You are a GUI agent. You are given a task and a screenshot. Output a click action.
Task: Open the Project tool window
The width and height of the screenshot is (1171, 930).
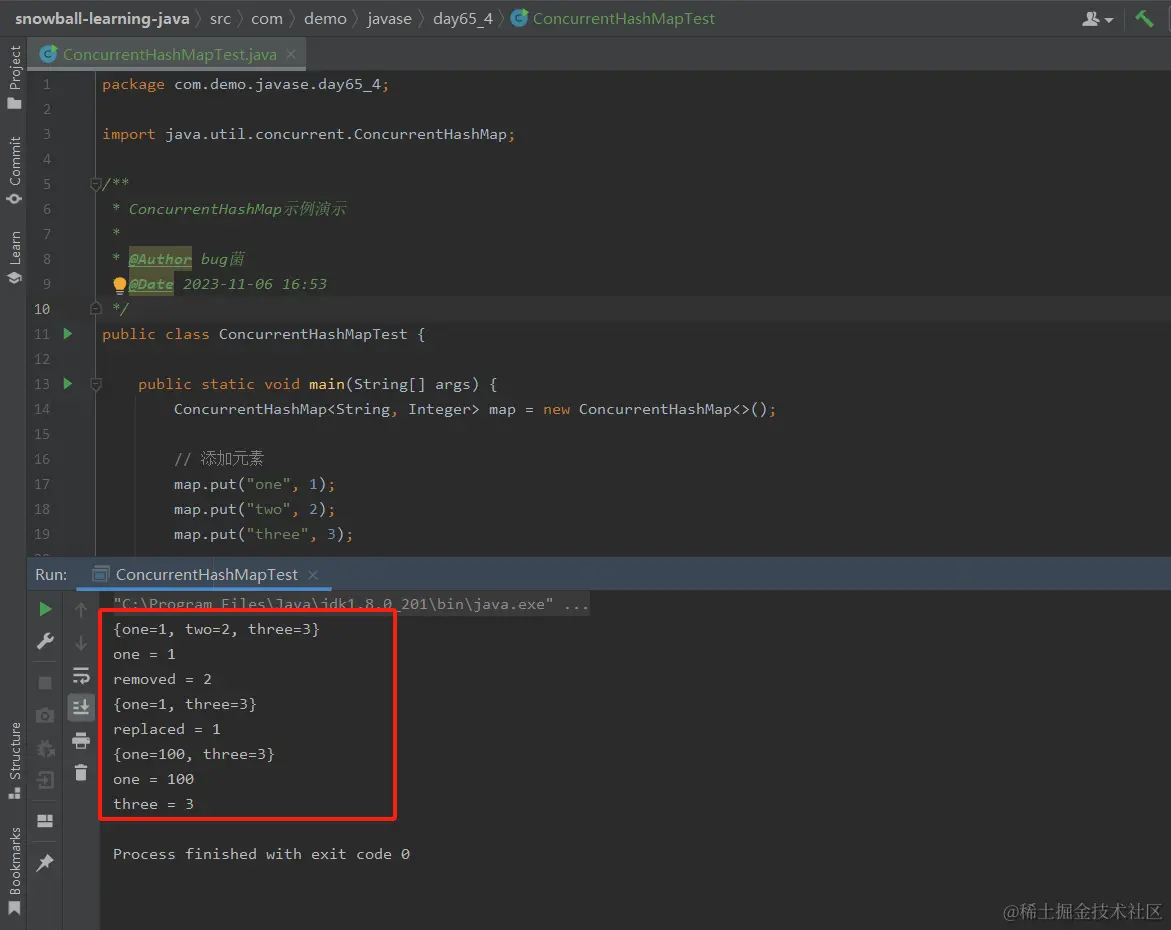(x=14, y=78)
